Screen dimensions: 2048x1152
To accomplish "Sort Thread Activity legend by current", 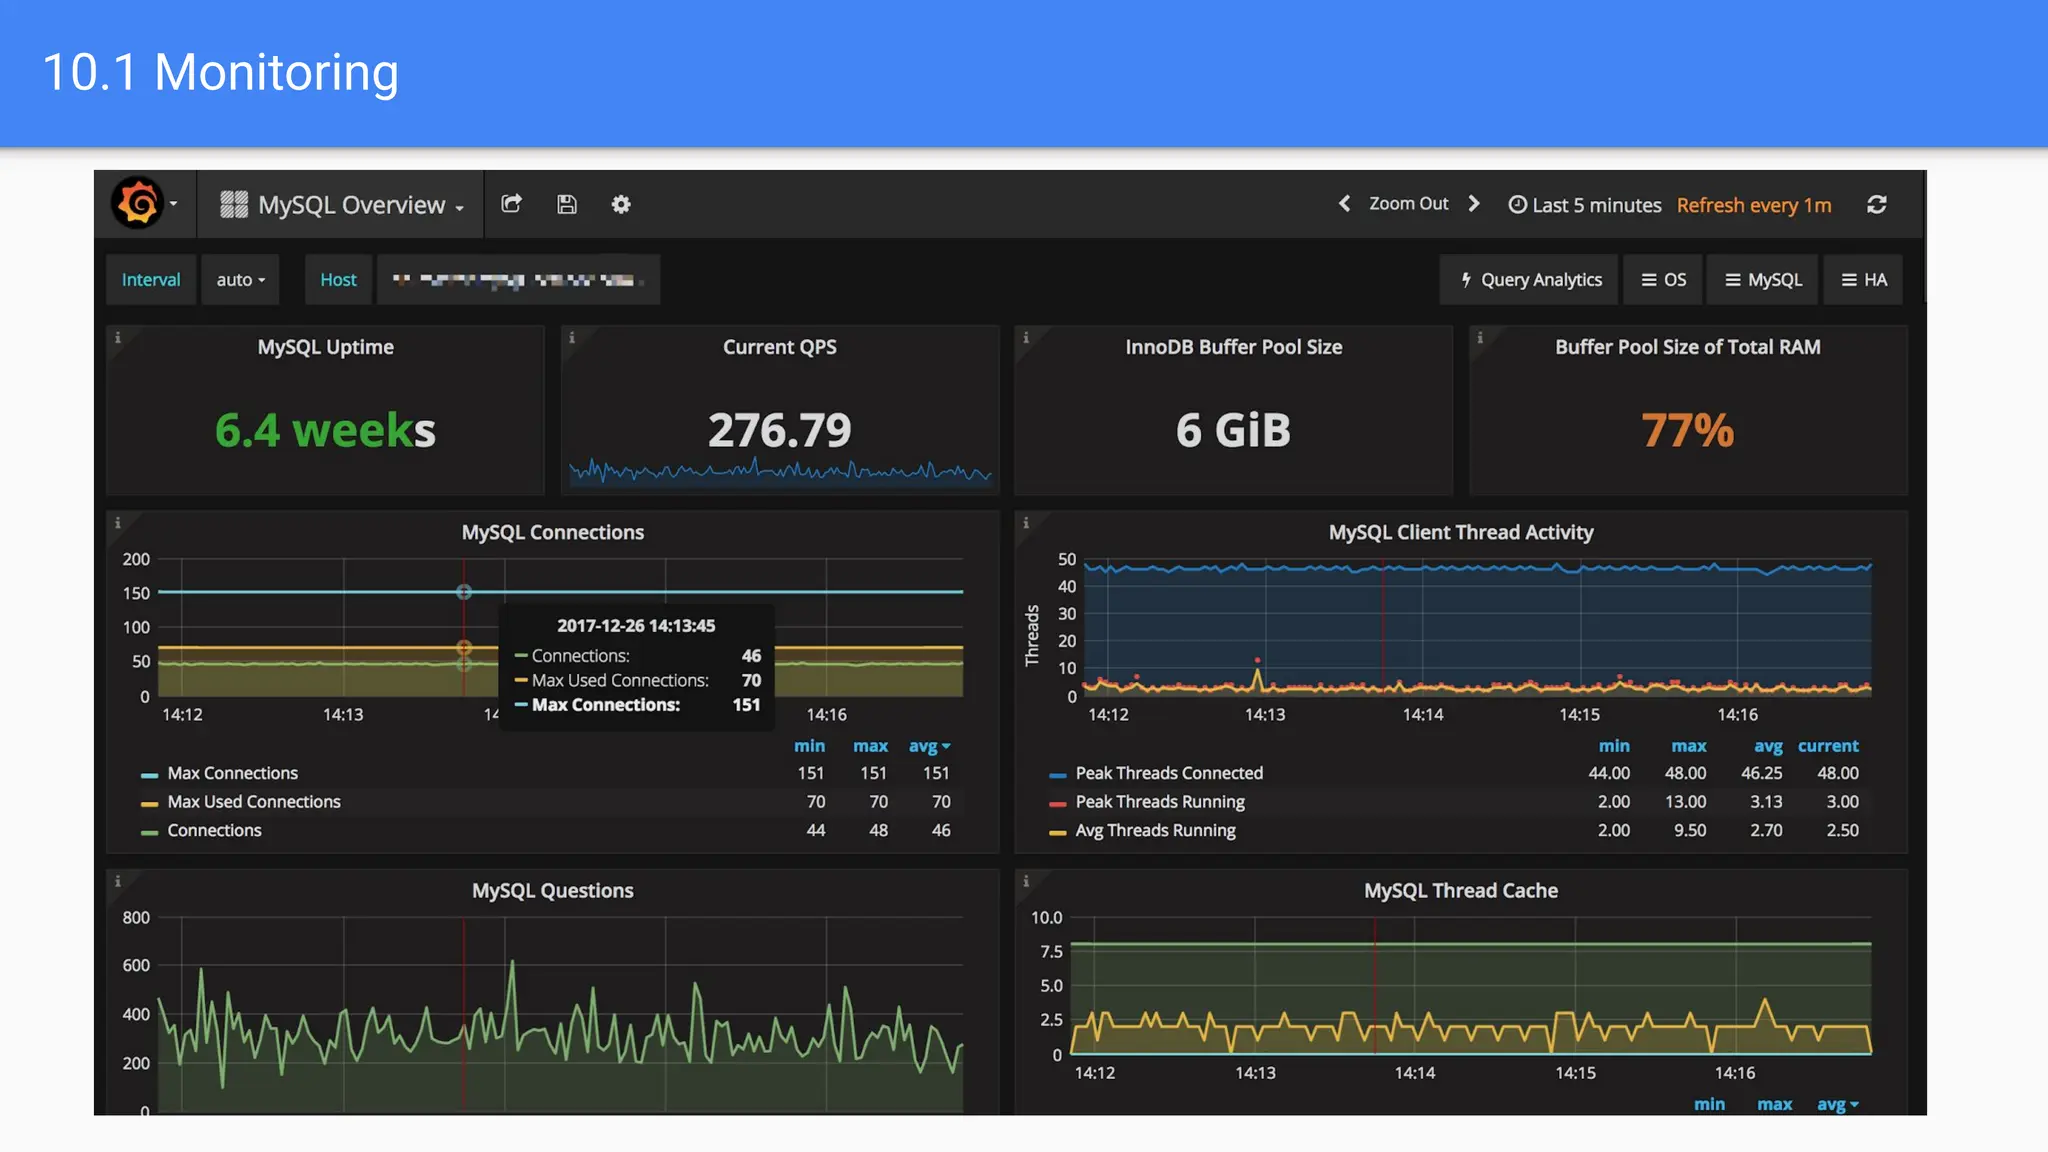I will (1828, 746).
